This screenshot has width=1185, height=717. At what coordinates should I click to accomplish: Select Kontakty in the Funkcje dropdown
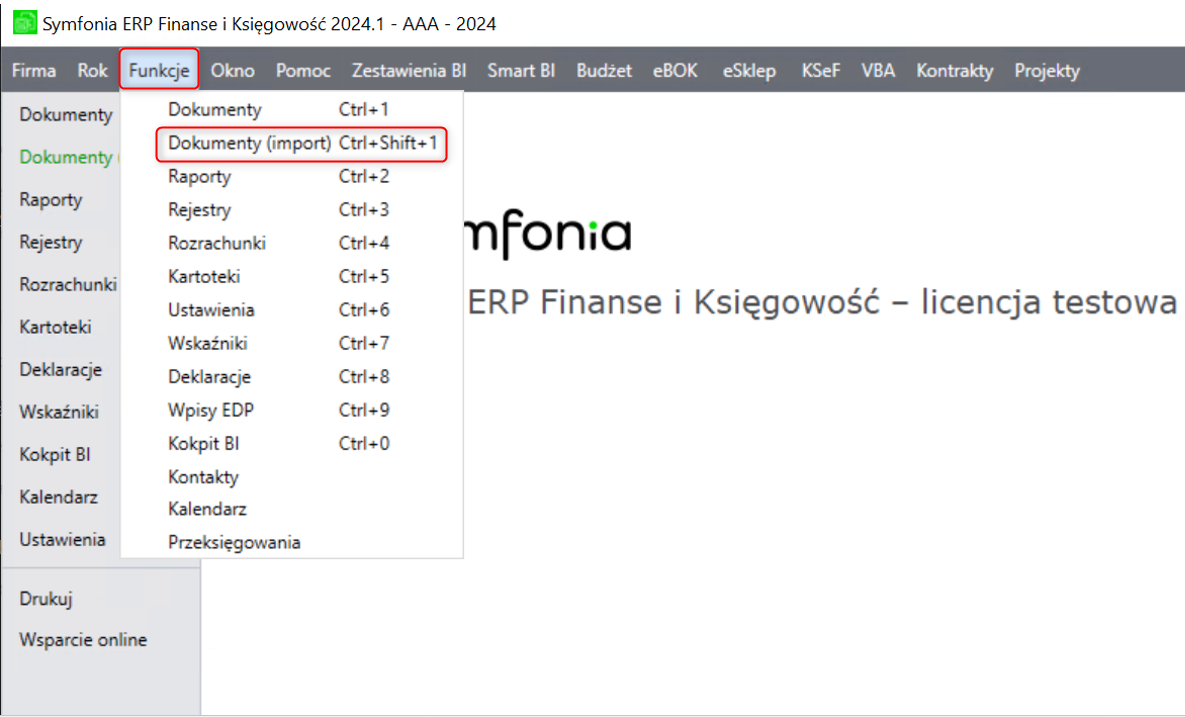(292, 476)
